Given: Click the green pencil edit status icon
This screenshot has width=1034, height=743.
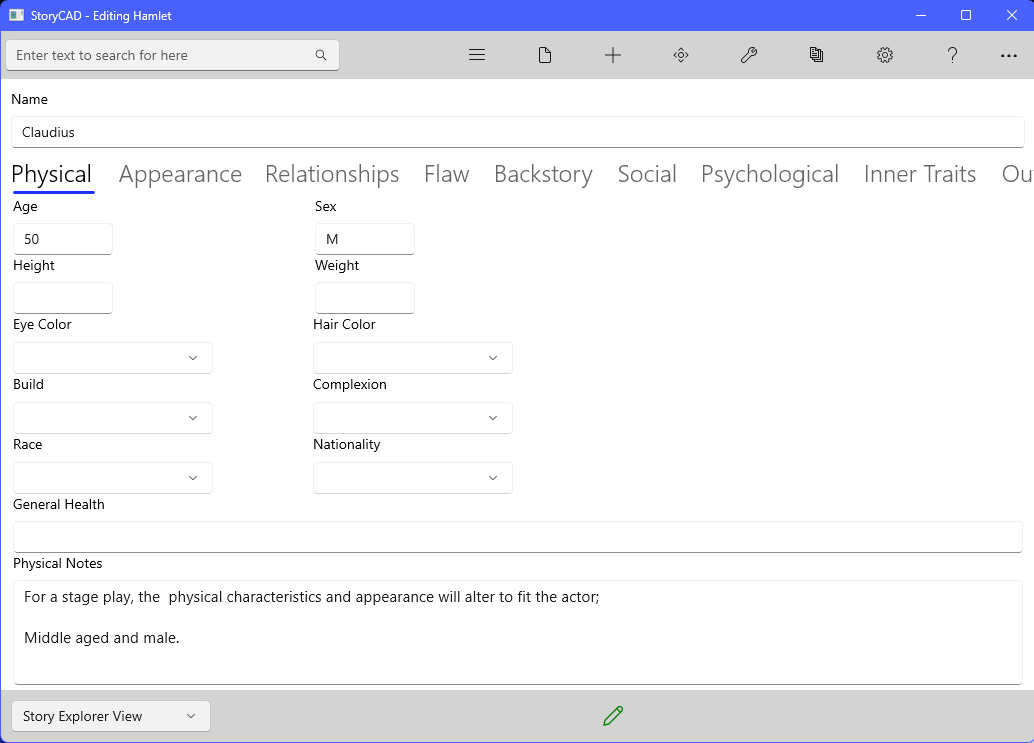Looking at the screenshot, I should point(613,716).
